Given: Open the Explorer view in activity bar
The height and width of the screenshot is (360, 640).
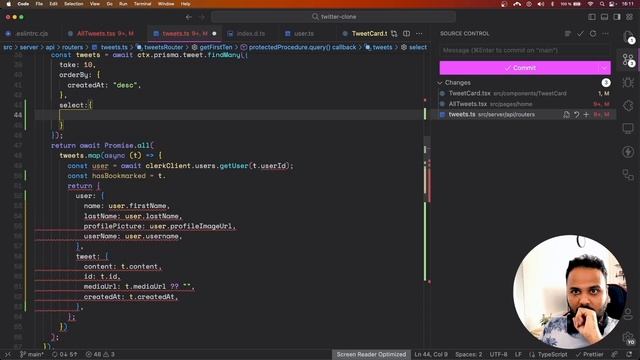Looking at the screenshot, I should coord(628,37).
